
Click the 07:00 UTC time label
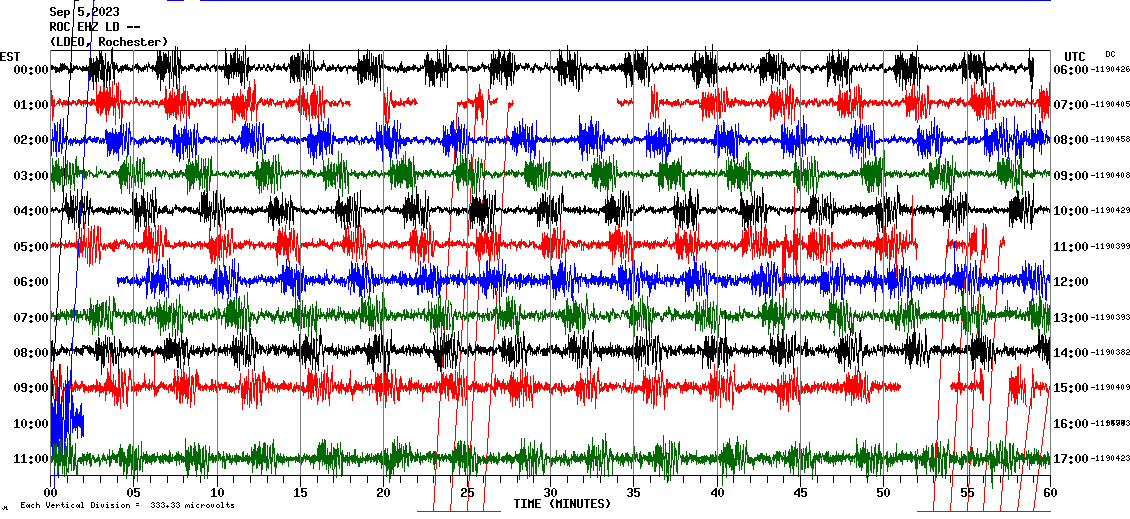(x=1071, y=105)
